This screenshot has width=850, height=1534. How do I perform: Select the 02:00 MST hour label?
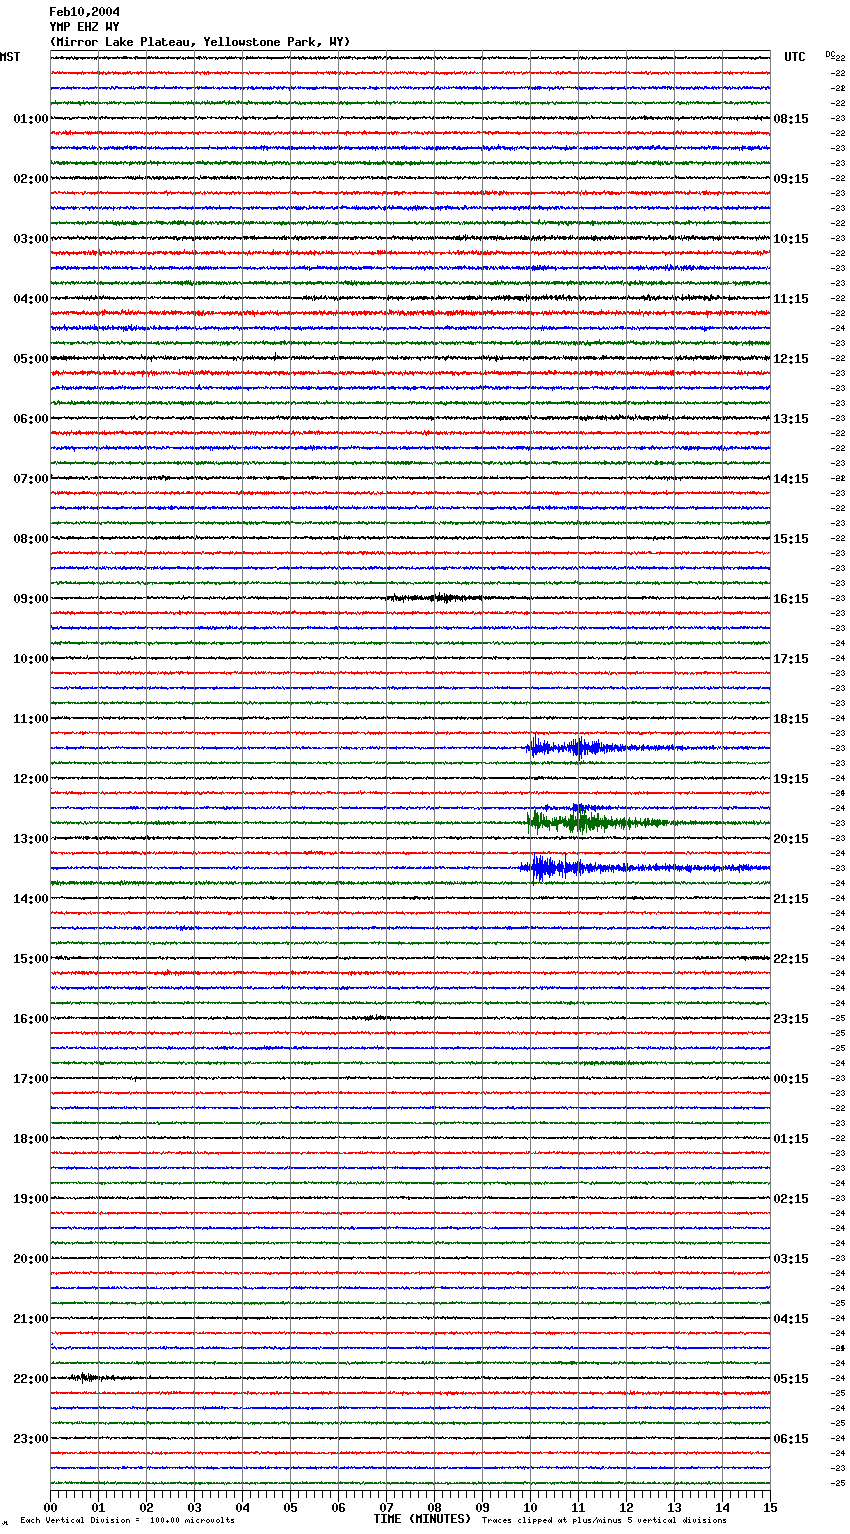click(31, 179)
